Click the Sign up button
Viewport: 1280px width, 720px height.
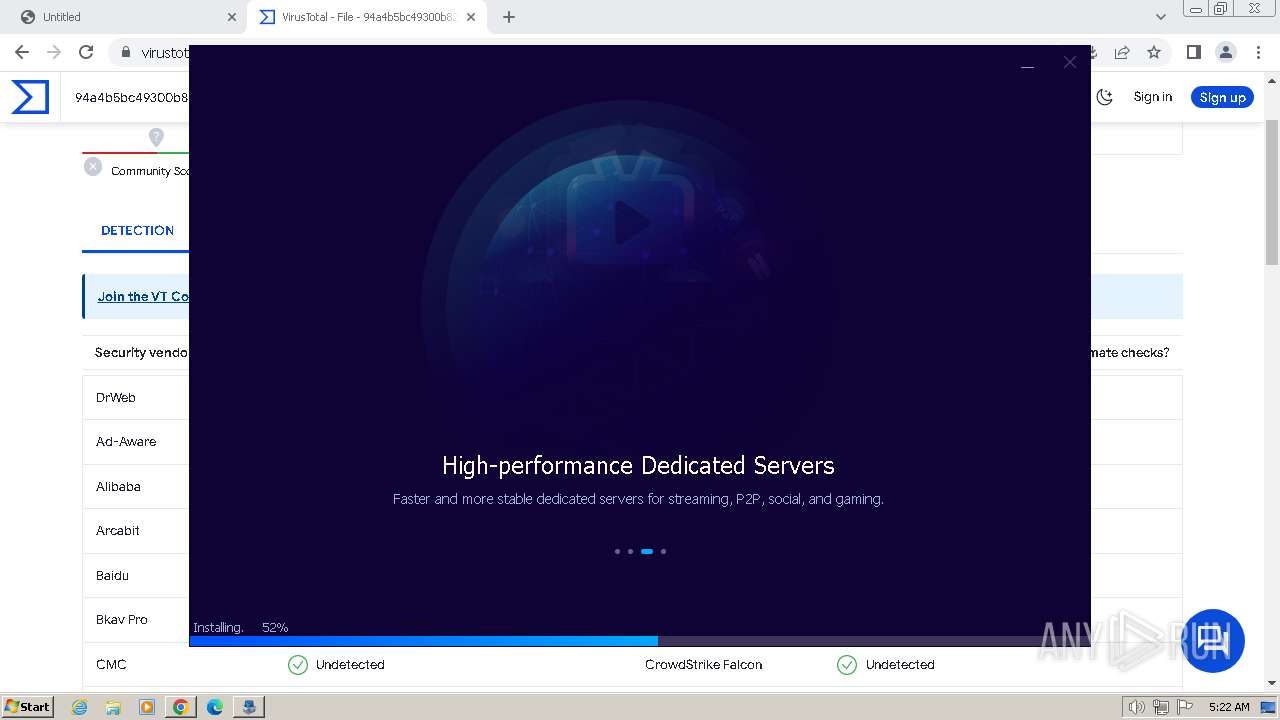(x=1222, y=97)
